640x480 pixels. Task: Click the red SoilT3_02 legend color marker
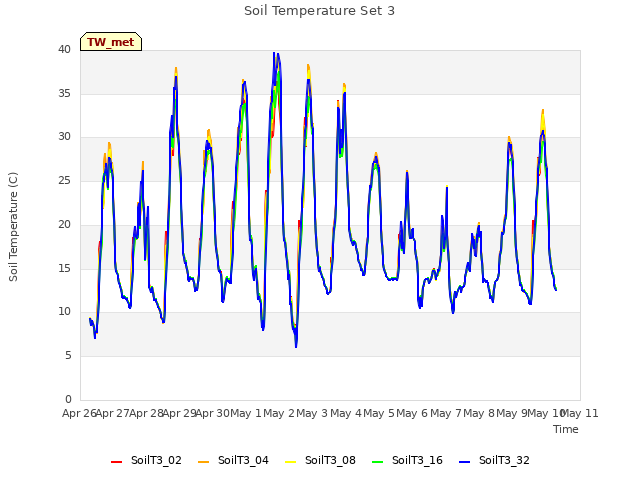pos(116,462)
